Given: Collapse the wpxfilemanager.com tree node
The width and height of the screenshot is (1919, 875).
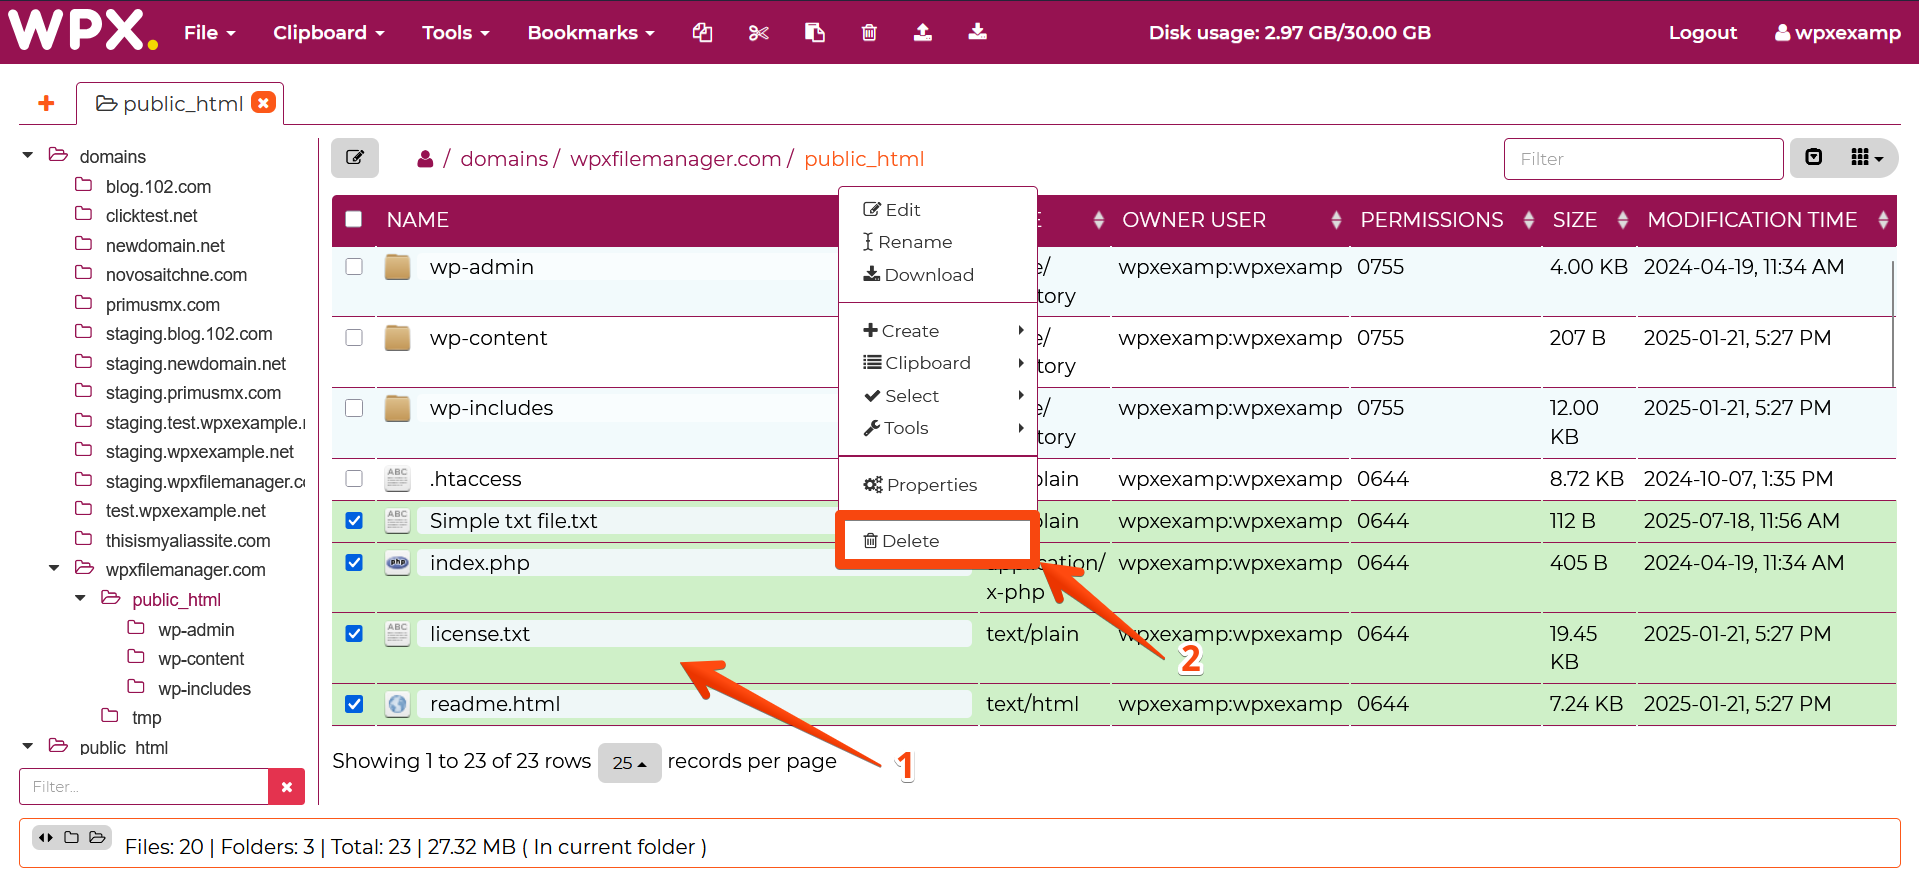Looking at the screenshot, I should point(54,569).
